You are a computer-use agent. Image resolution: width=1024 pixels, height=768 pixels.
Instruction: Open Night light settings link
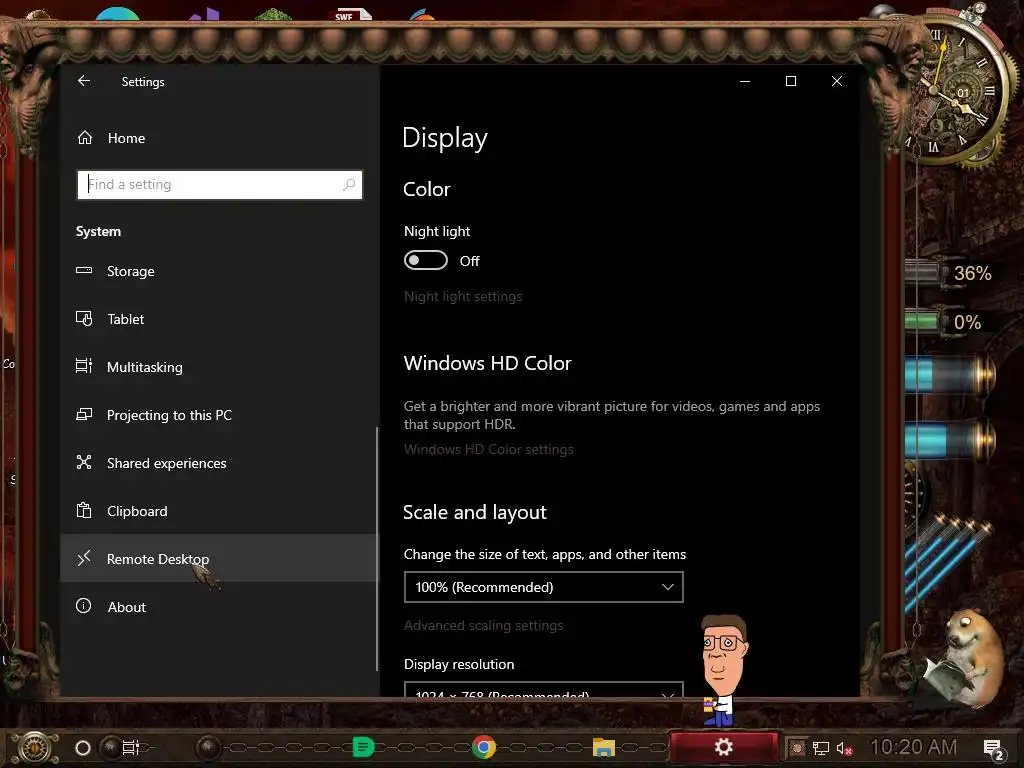click(463, 296)
